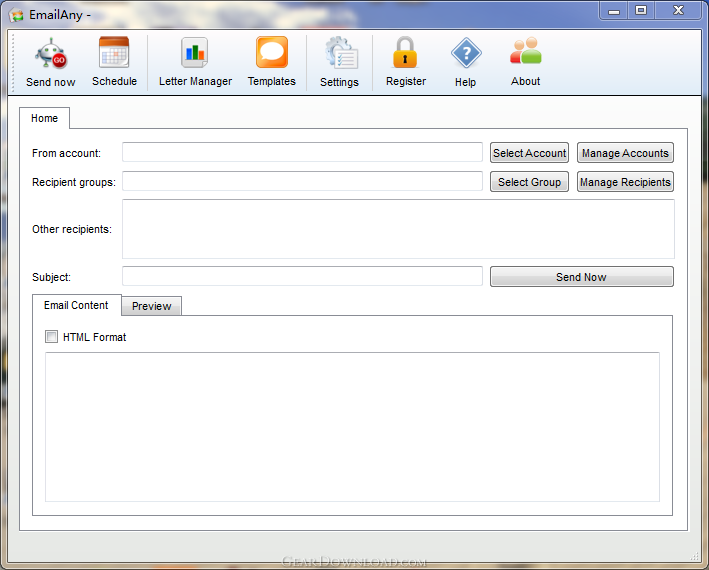Minimize the EmailAny window
The image size is (709, 570).
coord(614,11)
